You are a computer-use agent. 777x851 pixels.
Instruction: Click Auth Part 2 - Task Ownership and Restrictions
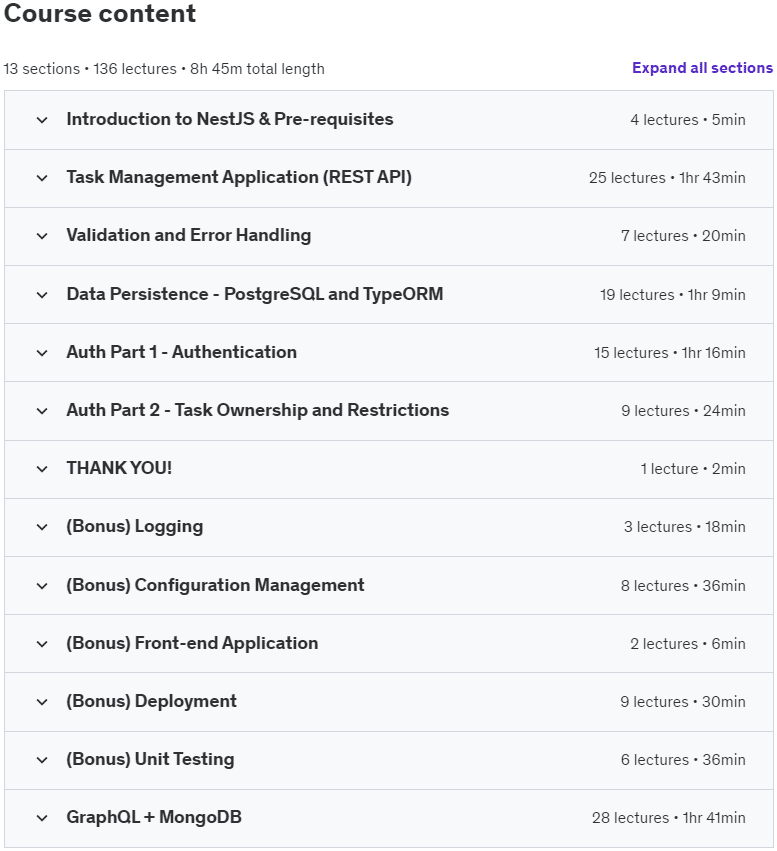tap(257, 410)
